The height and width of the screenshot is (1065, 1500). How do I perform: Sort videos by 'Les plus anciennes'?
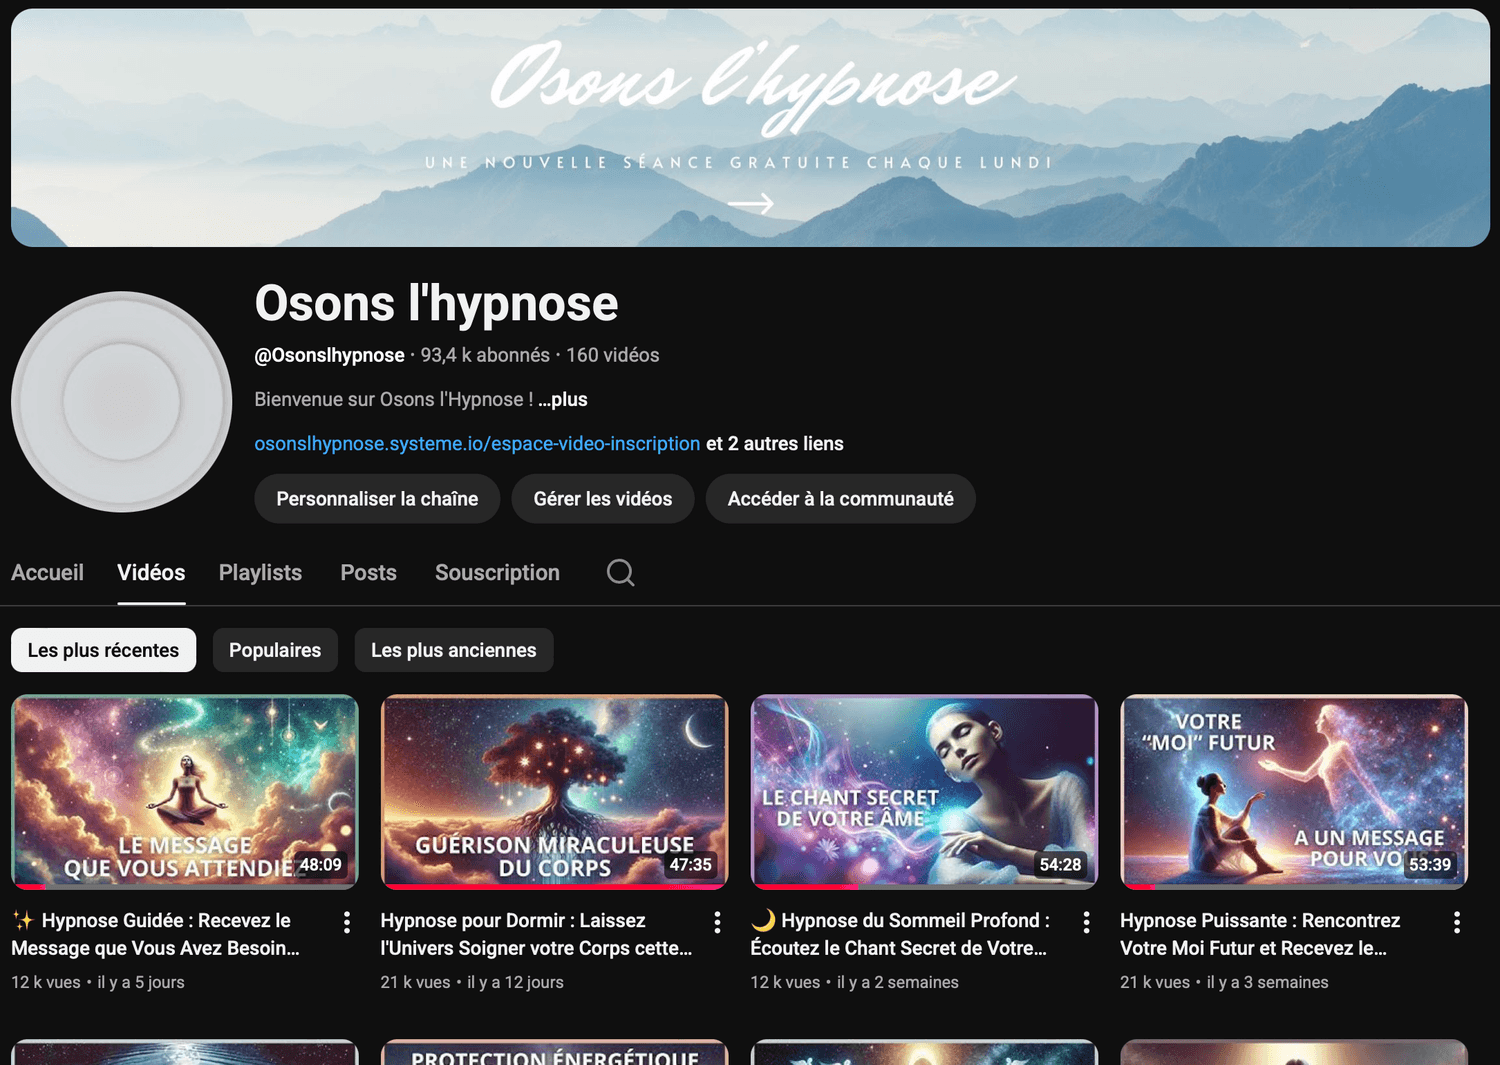(x=453, y=650)
